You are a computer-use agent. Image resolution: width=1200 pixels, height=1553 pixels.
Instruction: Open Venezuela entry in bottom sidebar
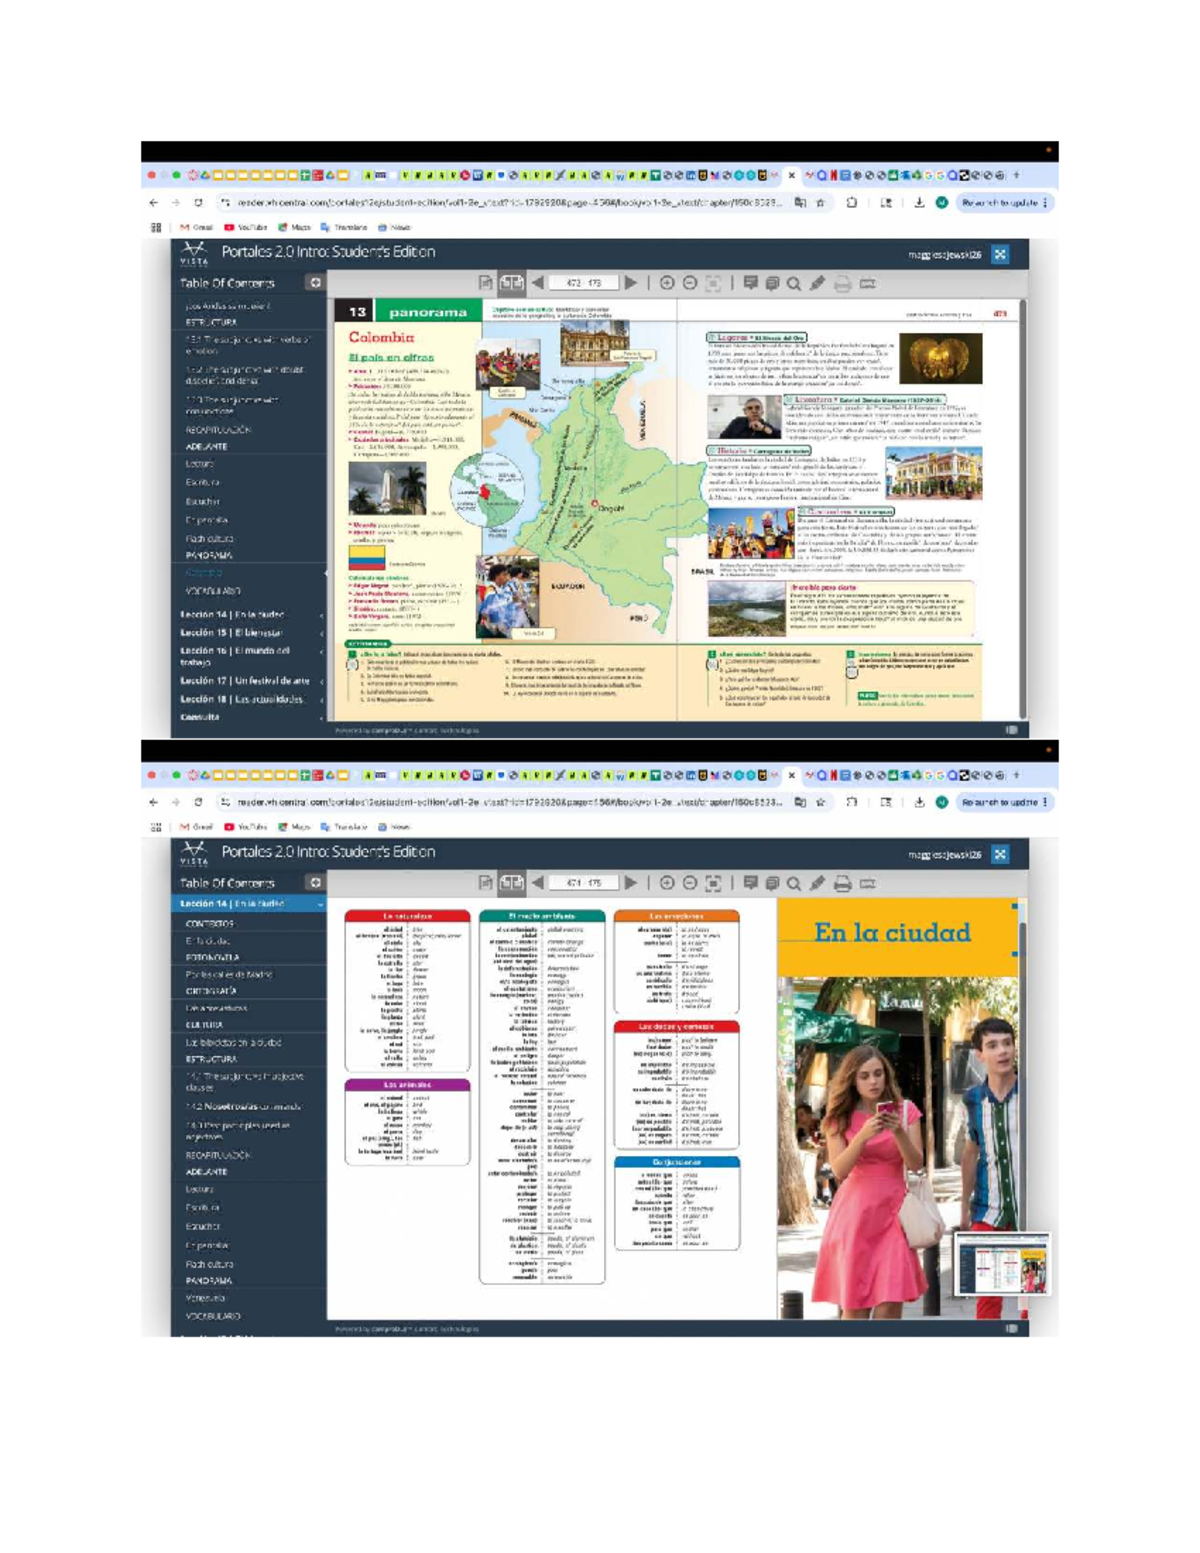coord(206,1298)
